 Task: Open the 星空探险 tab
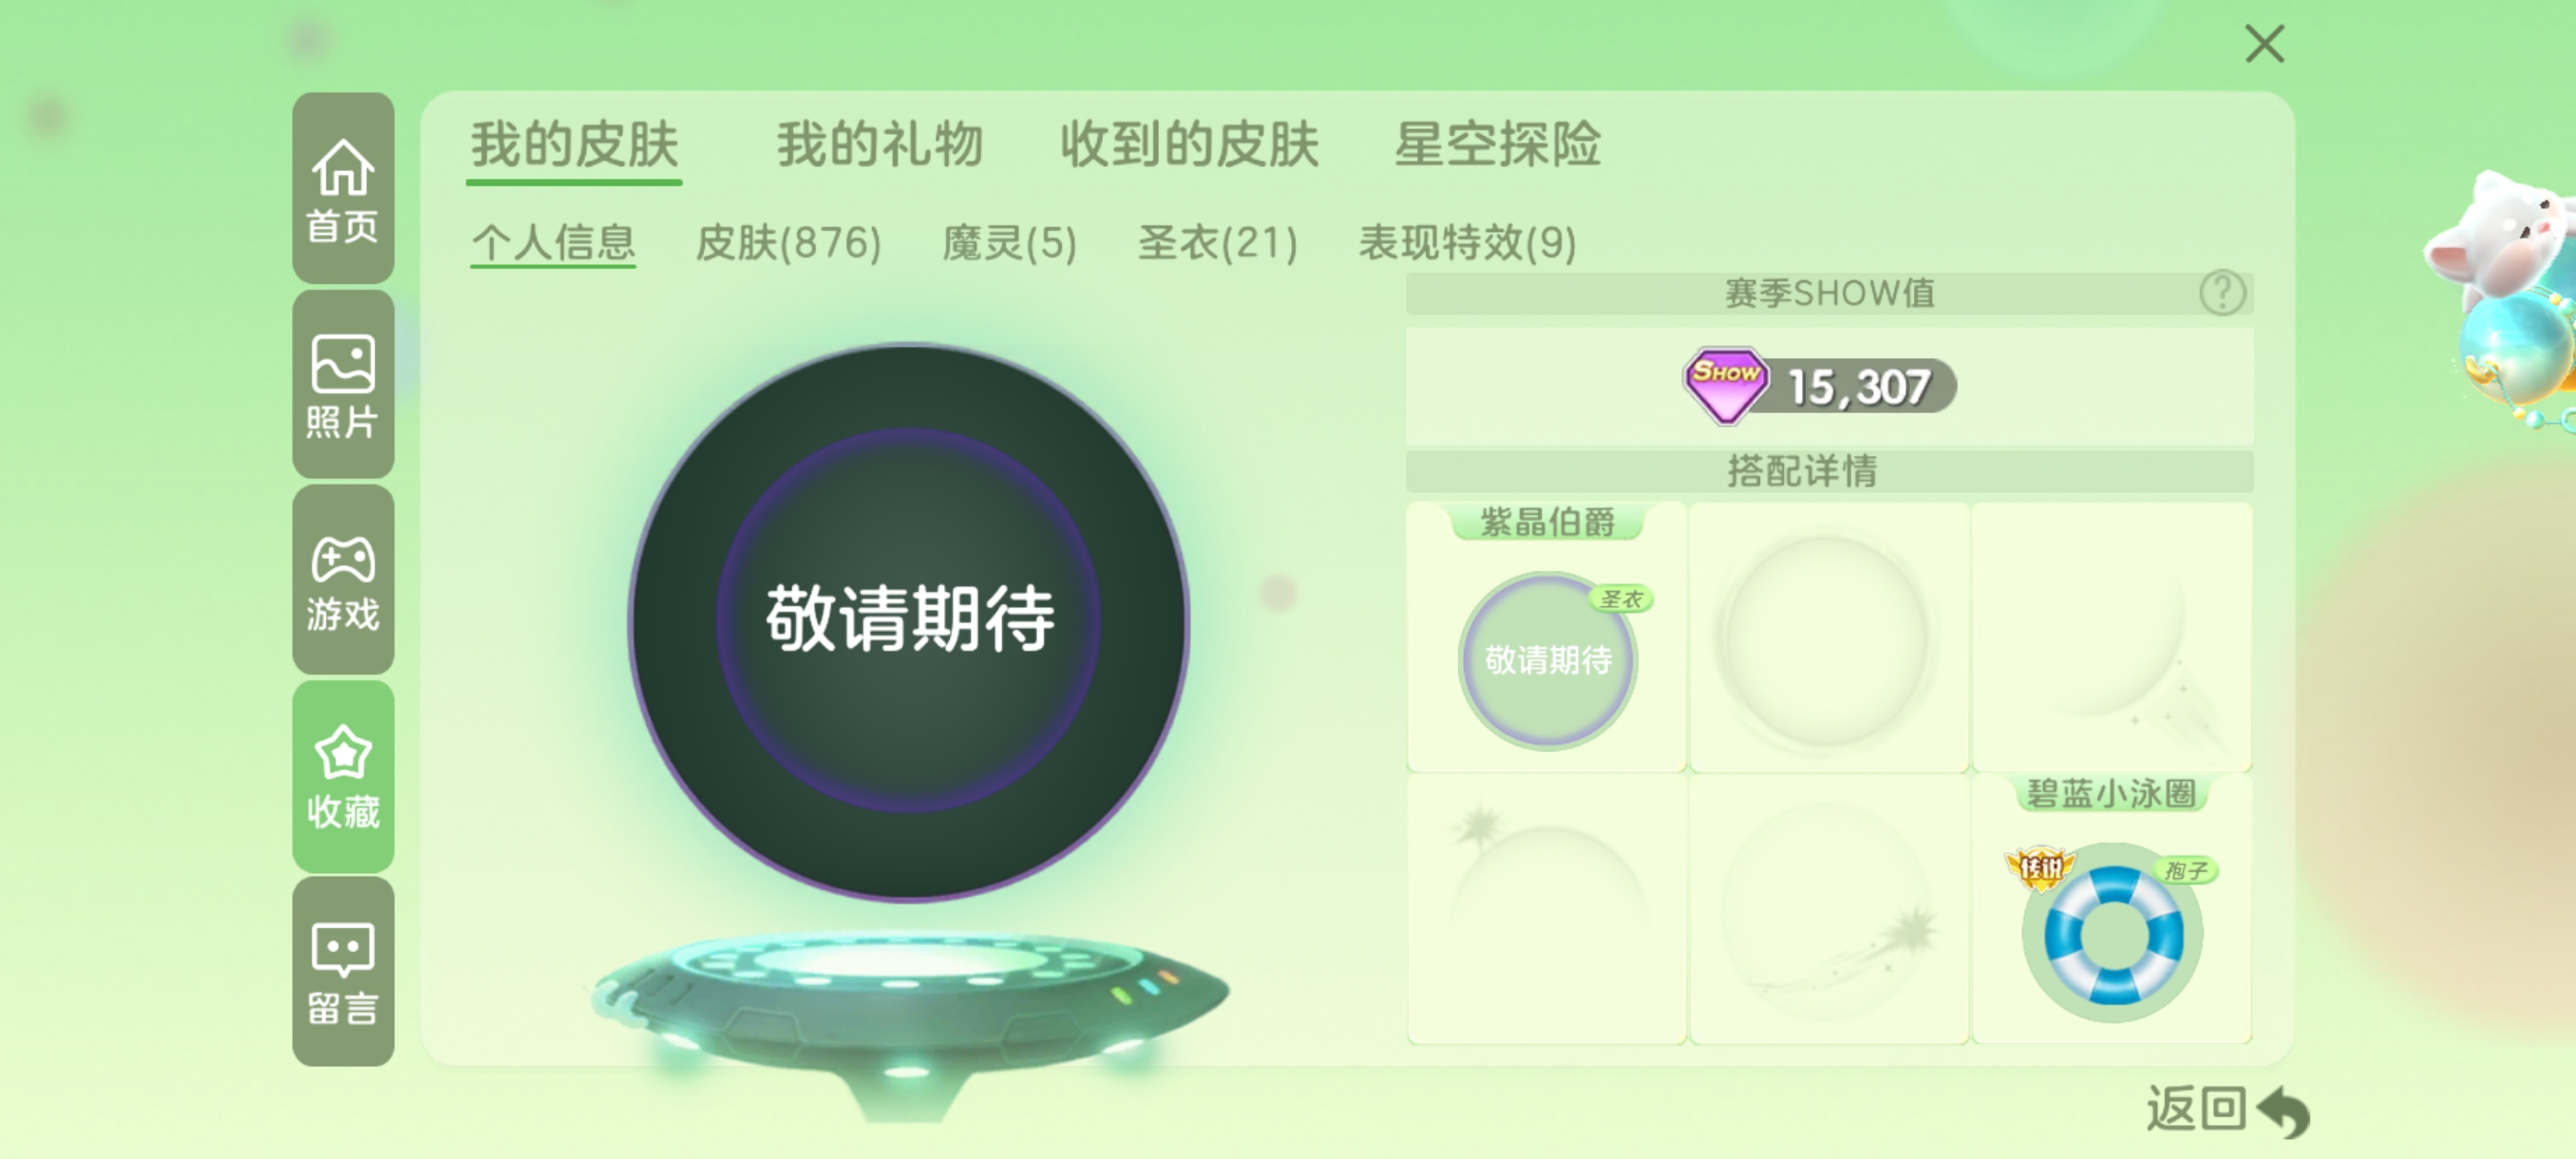[x=1497, y=145]
